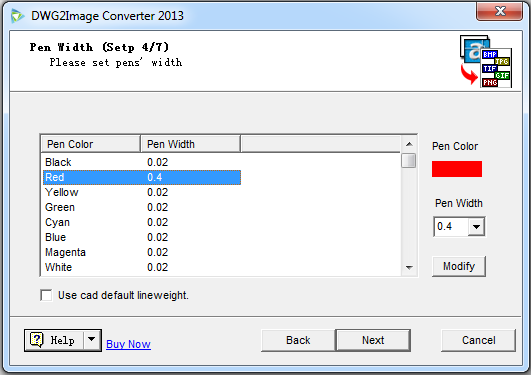Image resolution: width=531 pixels, height=375 pixels.
Task: Cancel the conversion wizard
Action: (478, 340)
